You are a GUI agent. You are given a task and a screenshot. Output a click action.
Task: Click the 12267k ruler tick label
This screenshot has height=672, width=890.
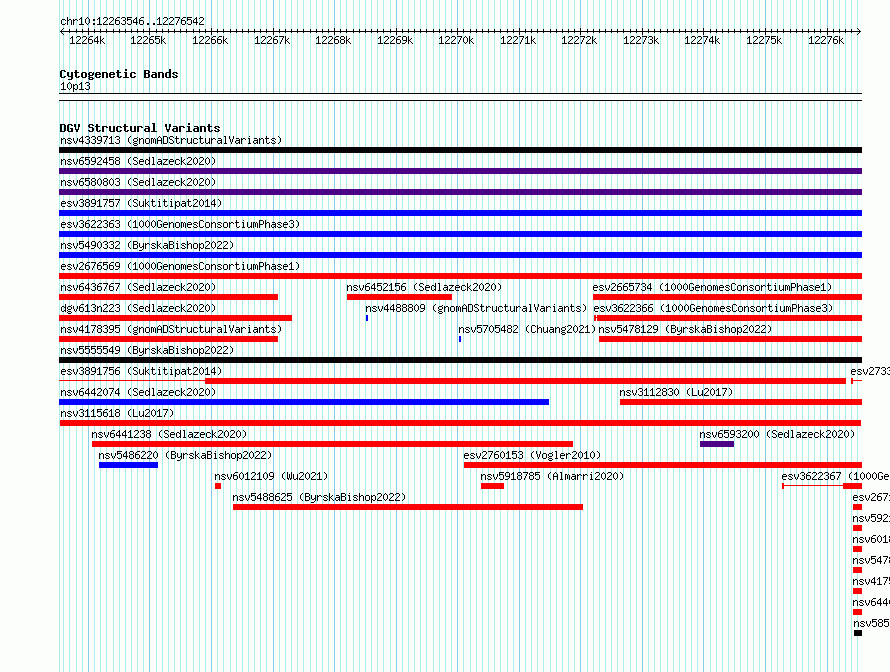pyautogui.click(x=272, y=40)
